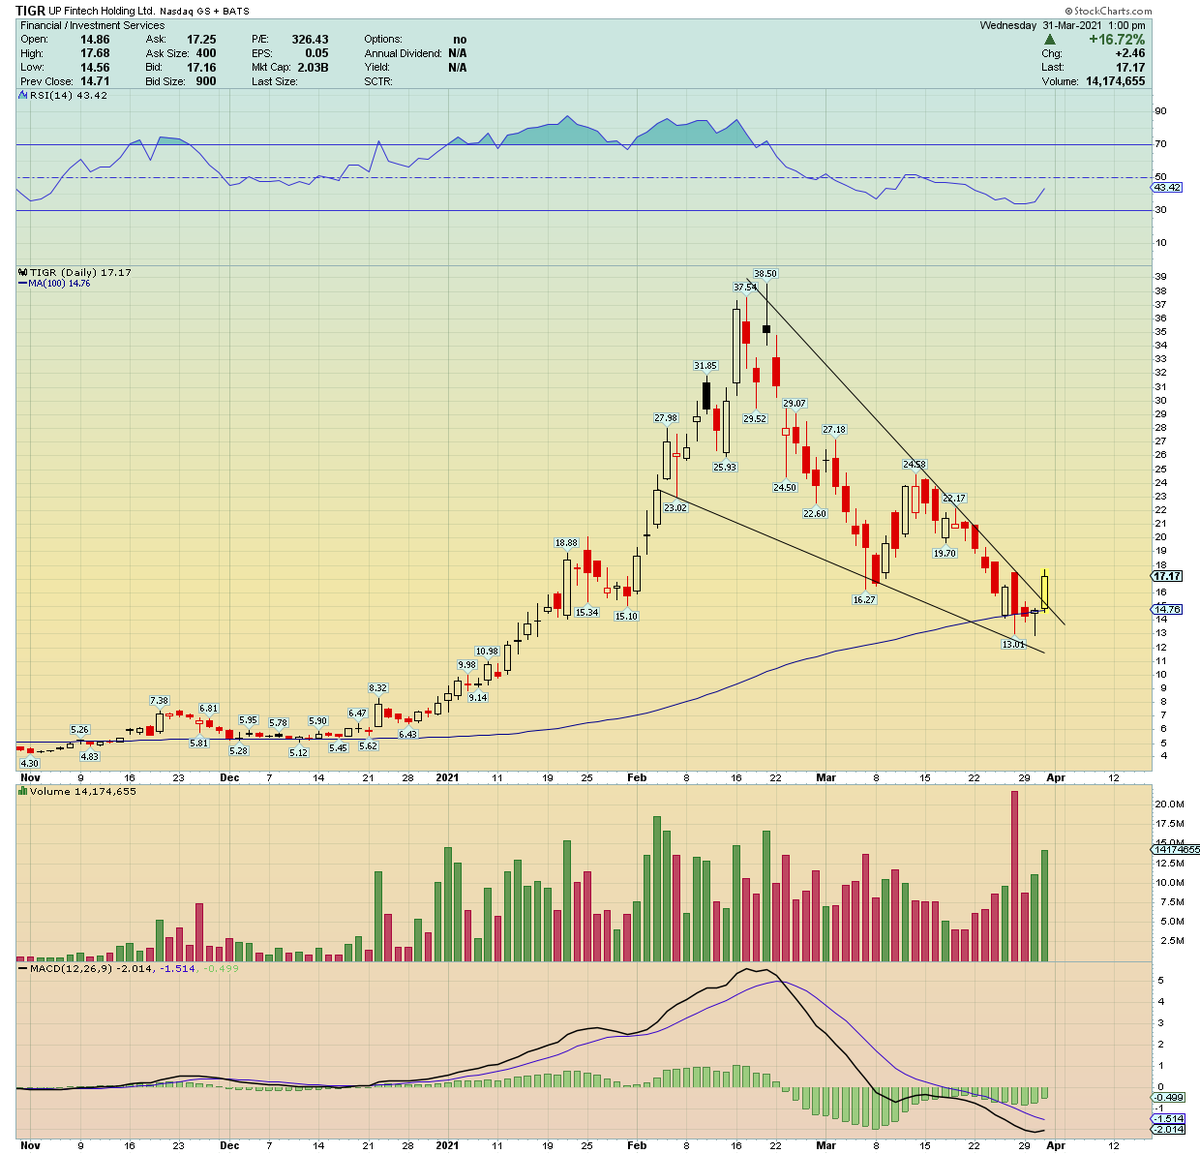Click the tallest red volume bar
The height and width of the screenshot is (1154, 1200).
point(1014,876)
